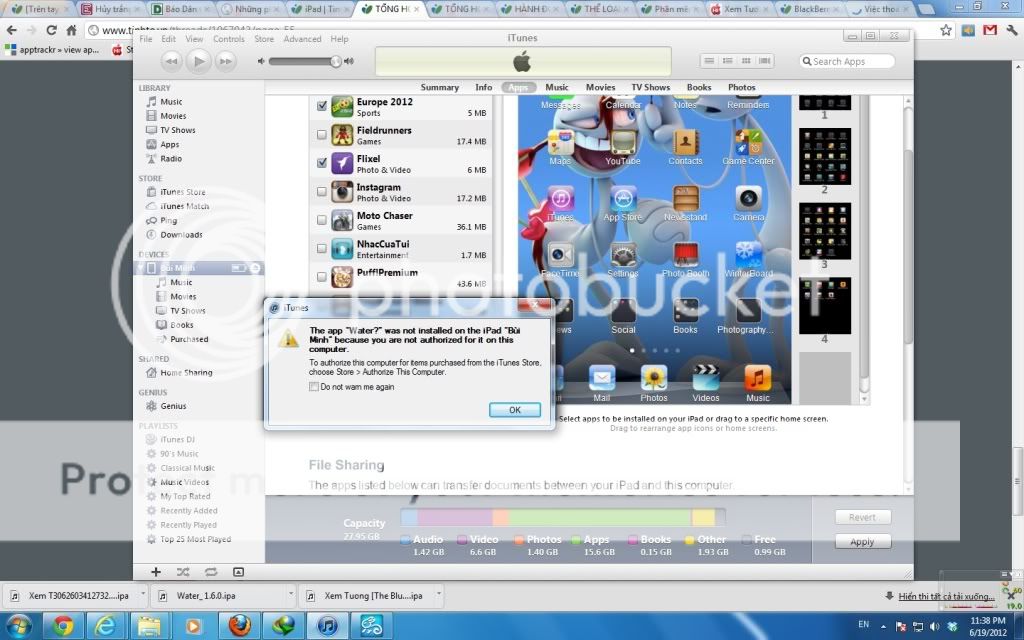
Task: Click the Contacts app icon
Action: pos(685,142)
